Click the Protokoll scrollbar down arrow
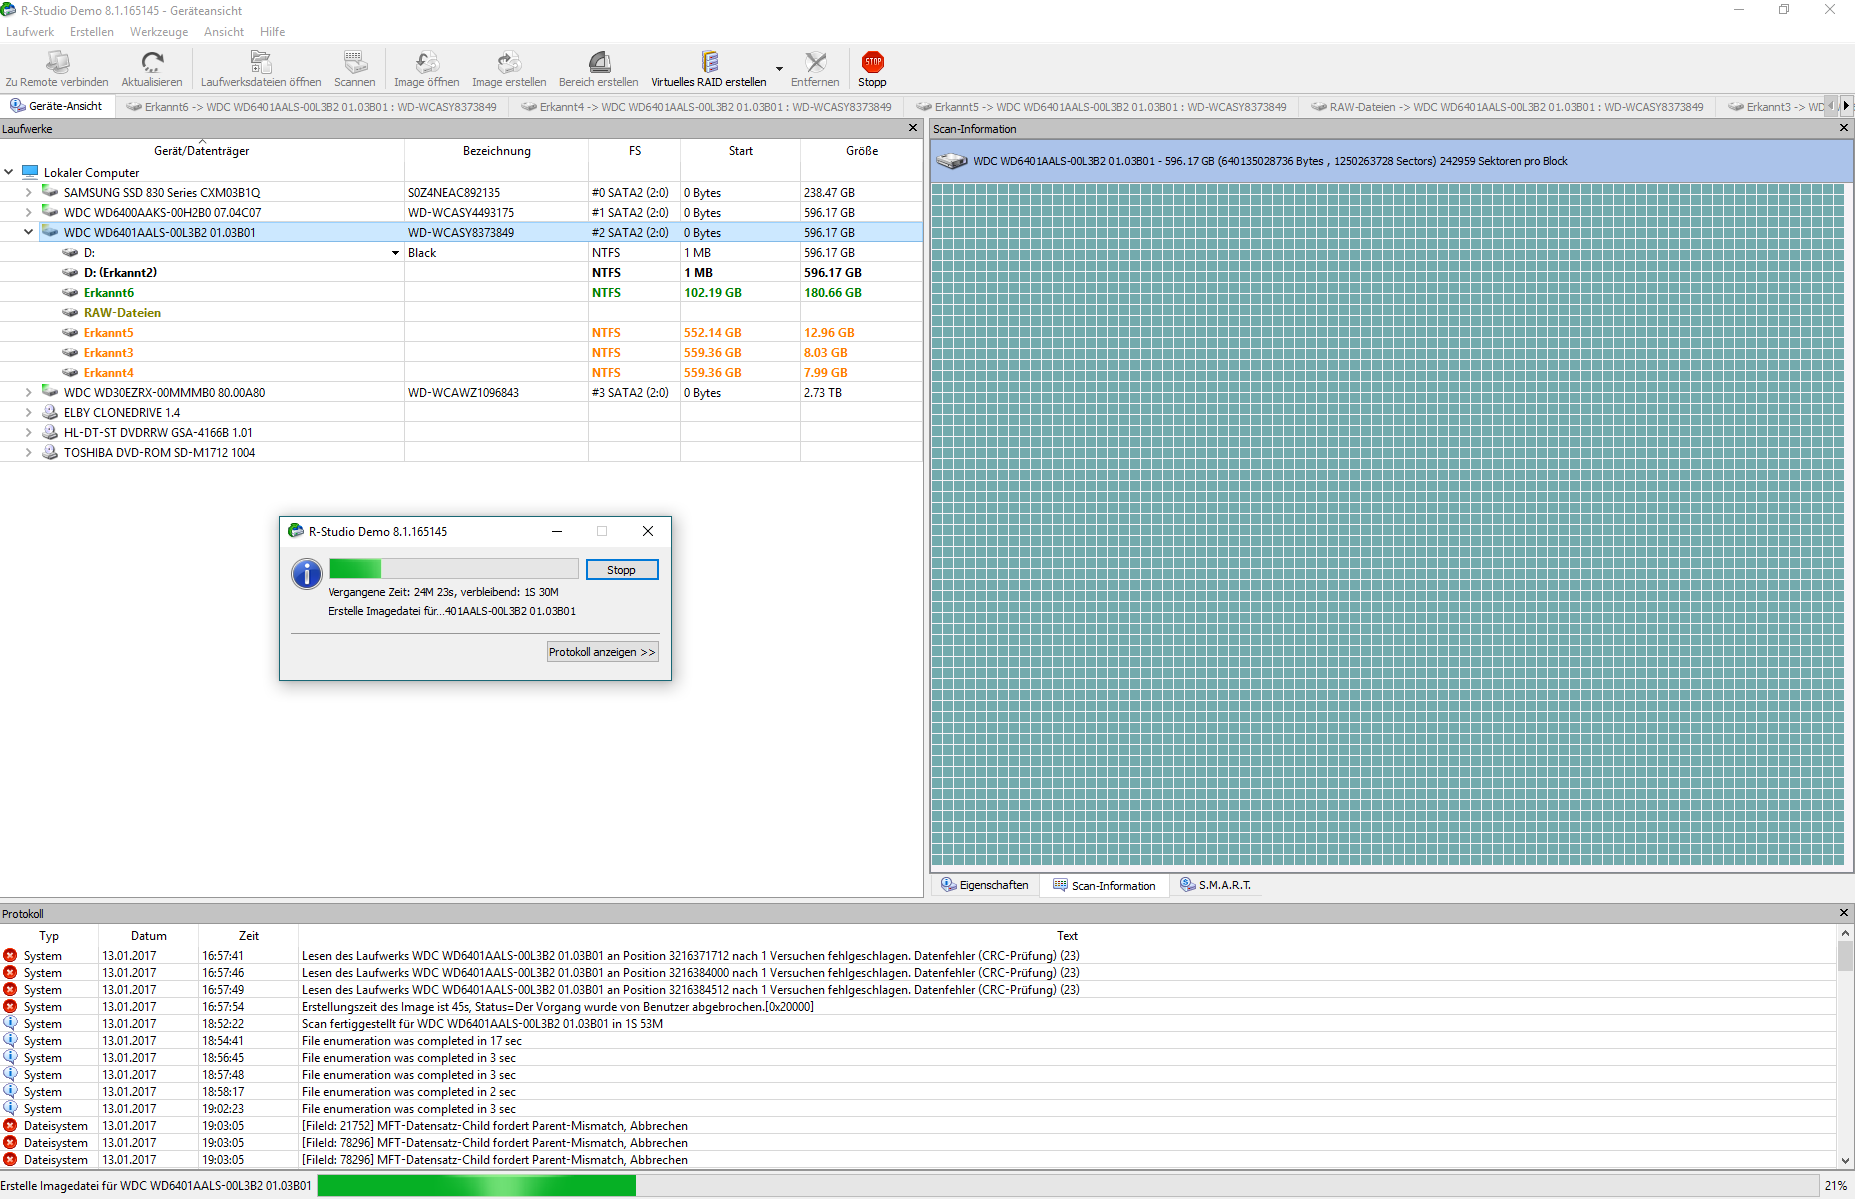 tap(1845, 1161)
